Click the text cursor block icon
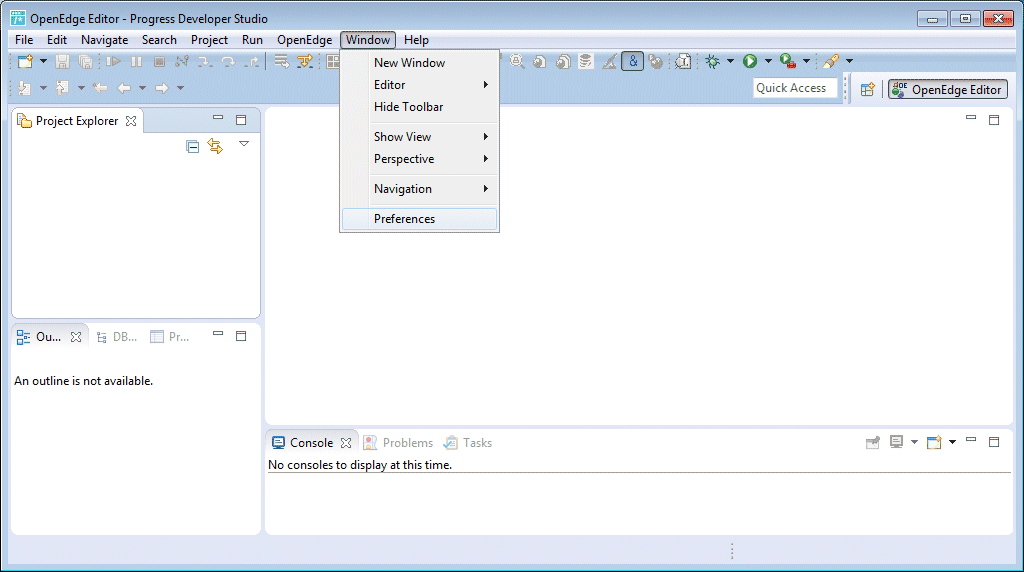The height and width of the screenshot is (572, 1024). tap(683, 61)
